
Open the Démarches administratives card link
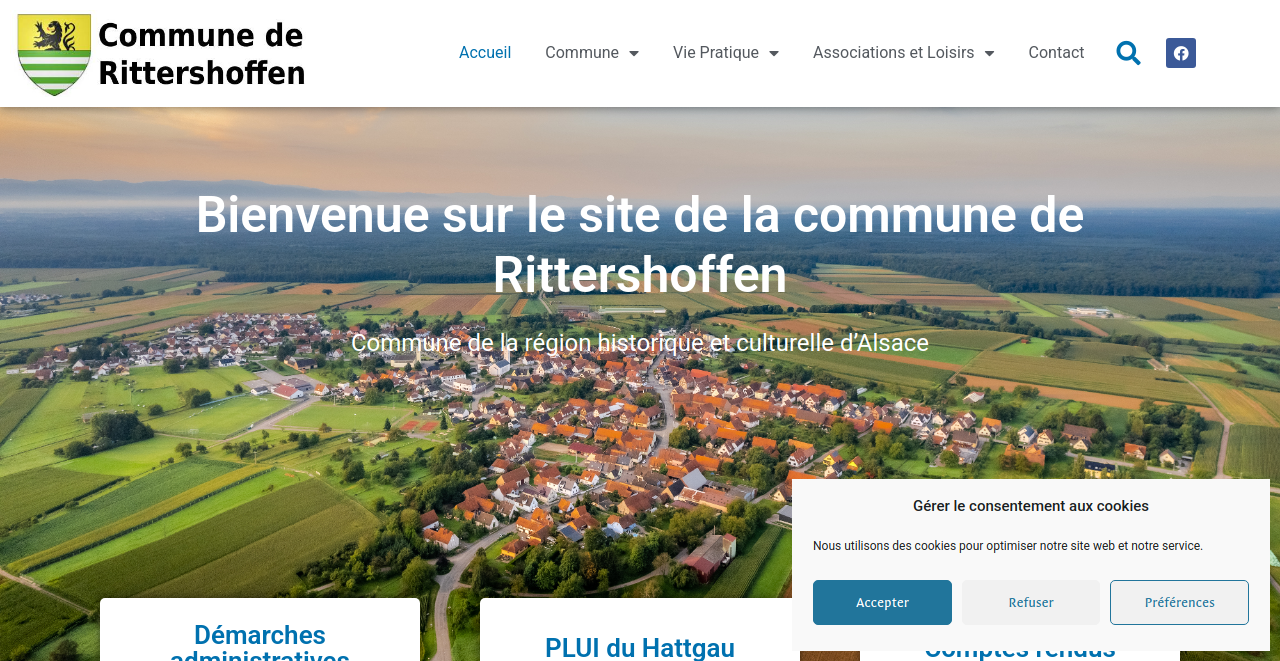260,641
